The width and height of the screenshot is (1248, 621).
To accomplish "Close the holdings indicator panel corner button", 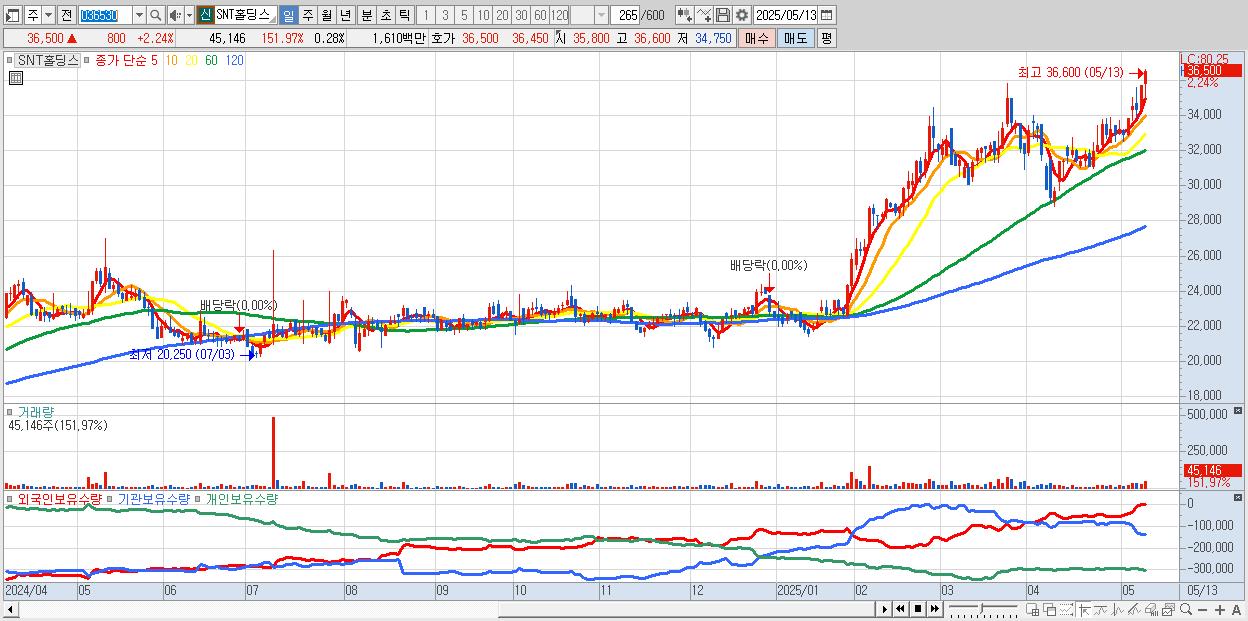I will [x=1239, y=497].
